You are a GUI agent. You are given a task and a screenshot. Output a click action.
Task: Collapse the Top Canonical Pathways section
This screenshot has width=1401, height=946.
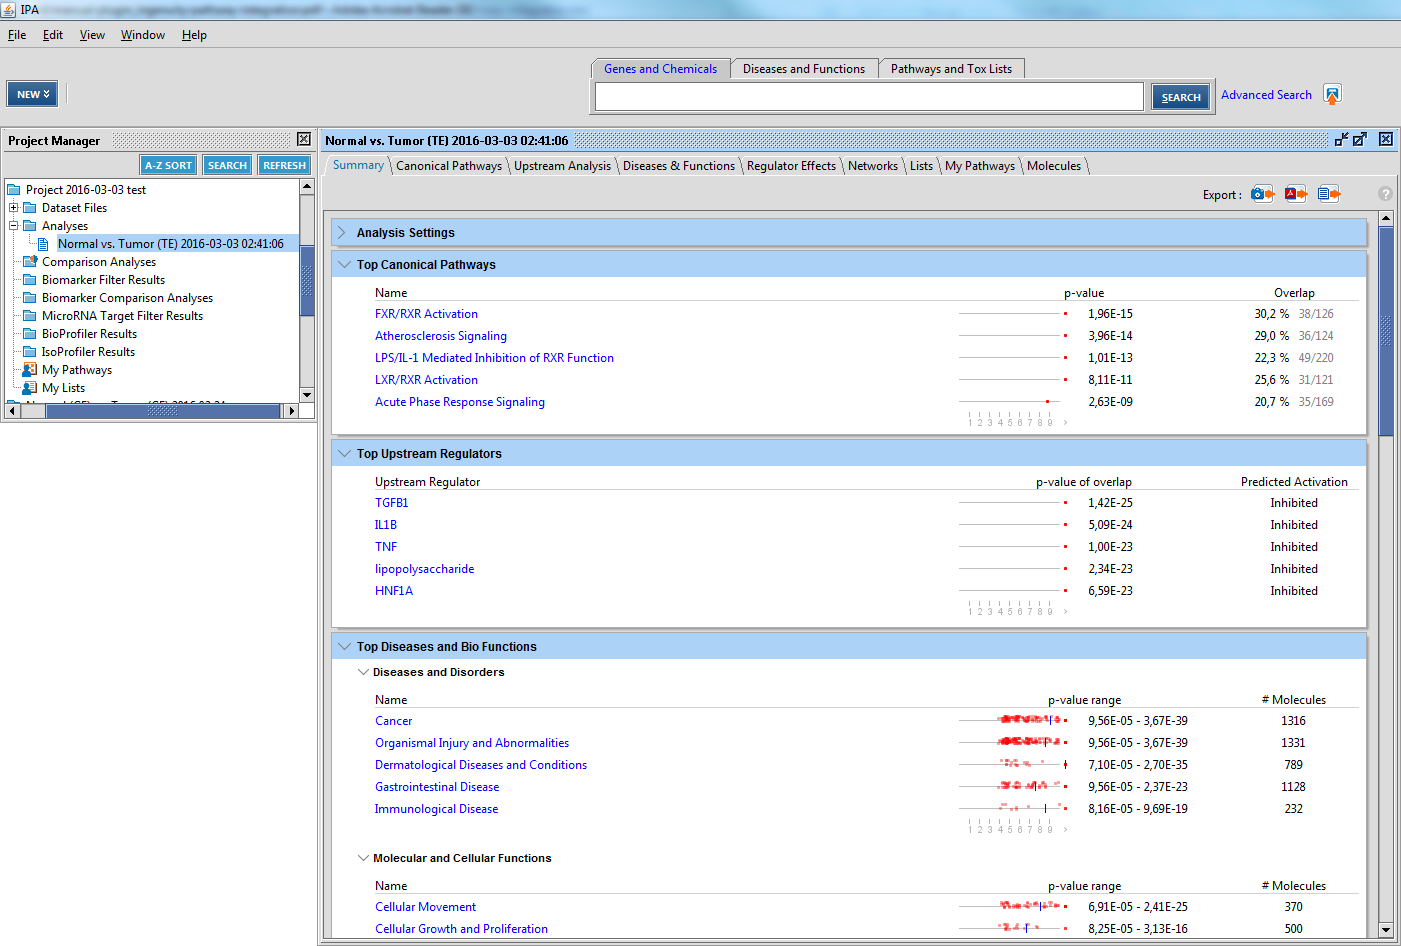point(344,264)
